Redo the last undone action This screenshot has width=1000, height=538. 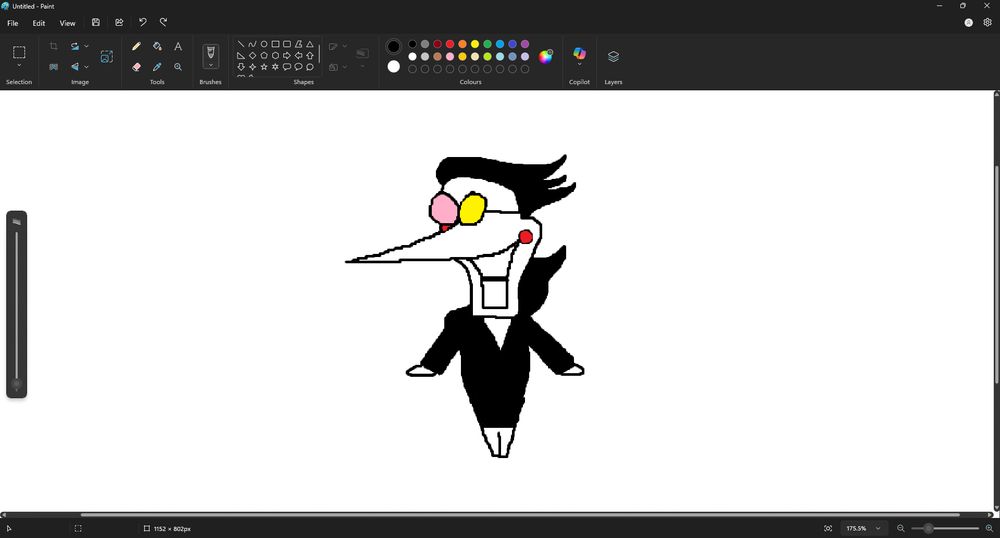point(163,22)
